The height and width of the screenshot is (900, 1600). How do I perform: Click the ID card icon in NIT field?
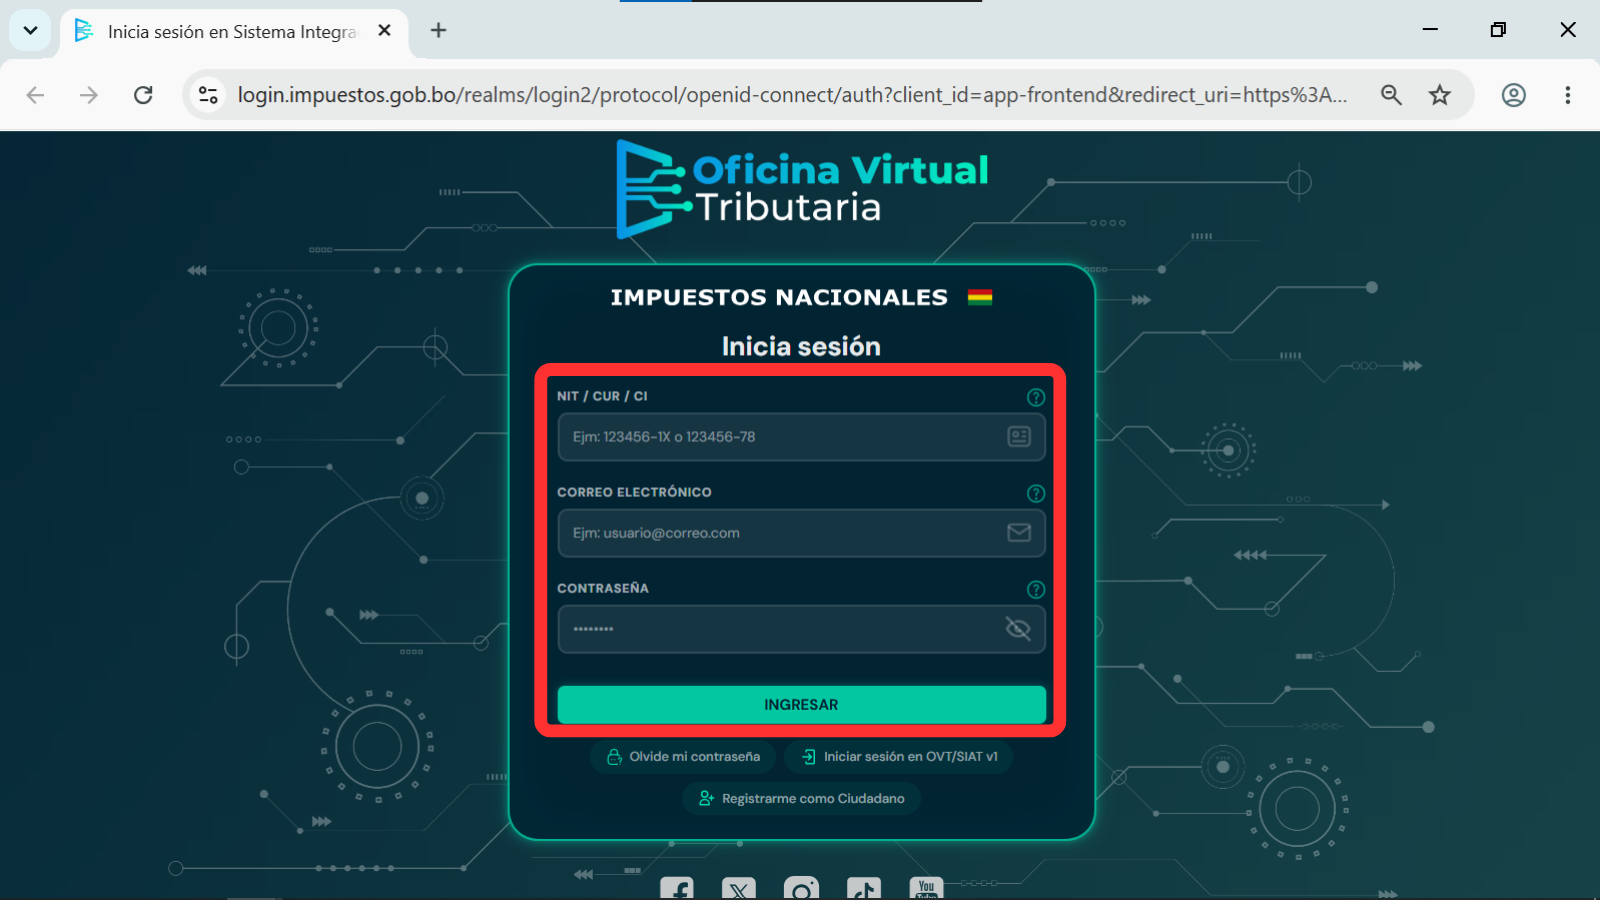(1019, 436)
